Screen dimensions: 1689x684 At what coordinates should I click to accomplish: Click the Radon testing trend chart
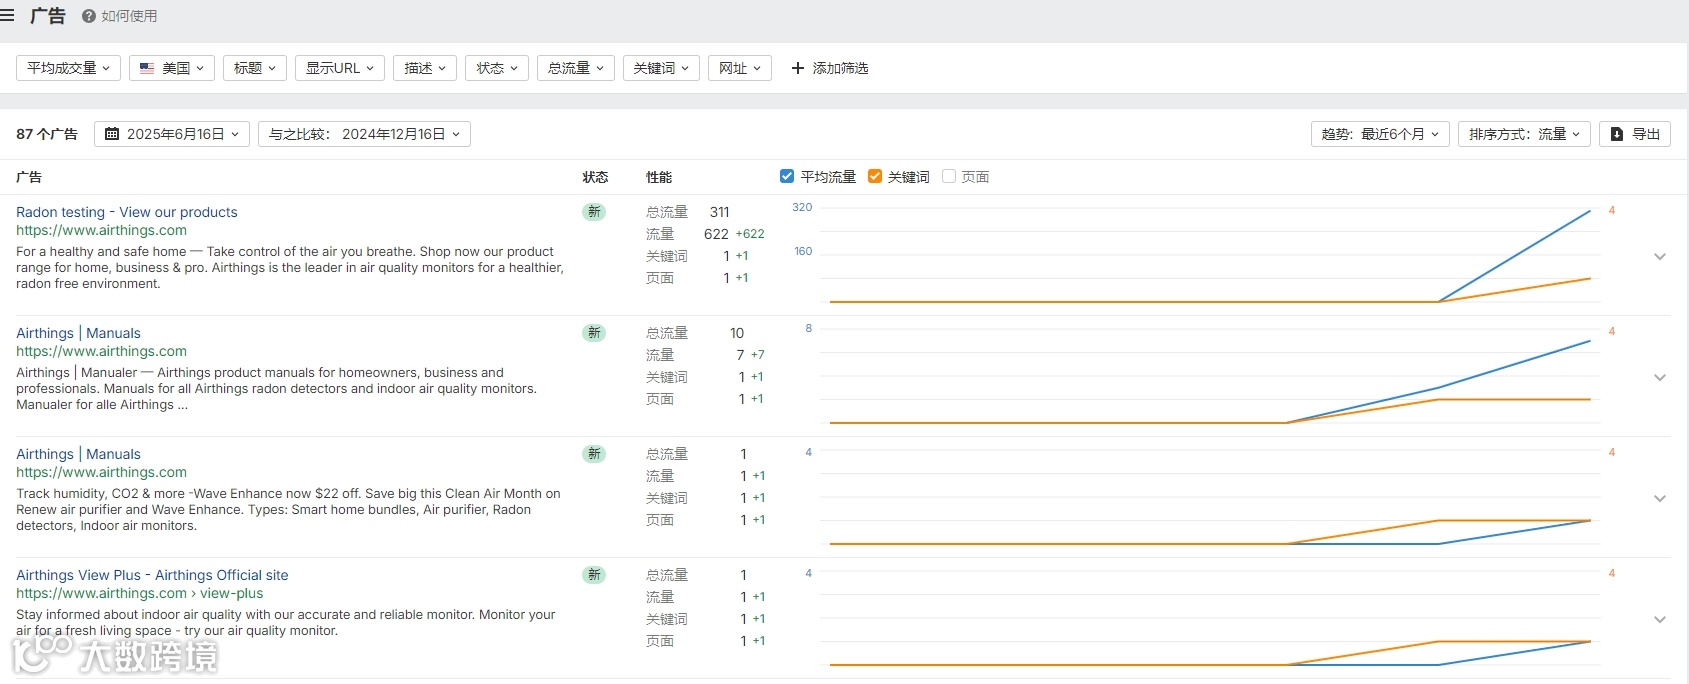(1210, 255)
